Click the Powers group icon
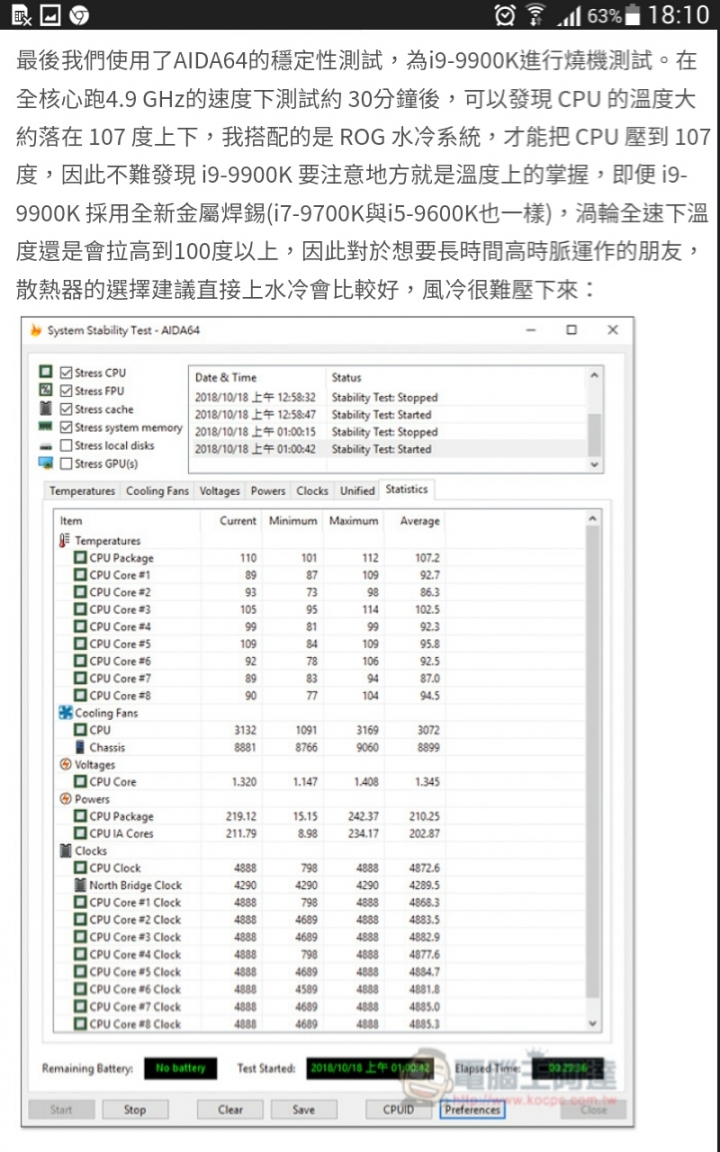Image resolution: width=720 pixels, height=1152 pixels. [x=65, y=799]
